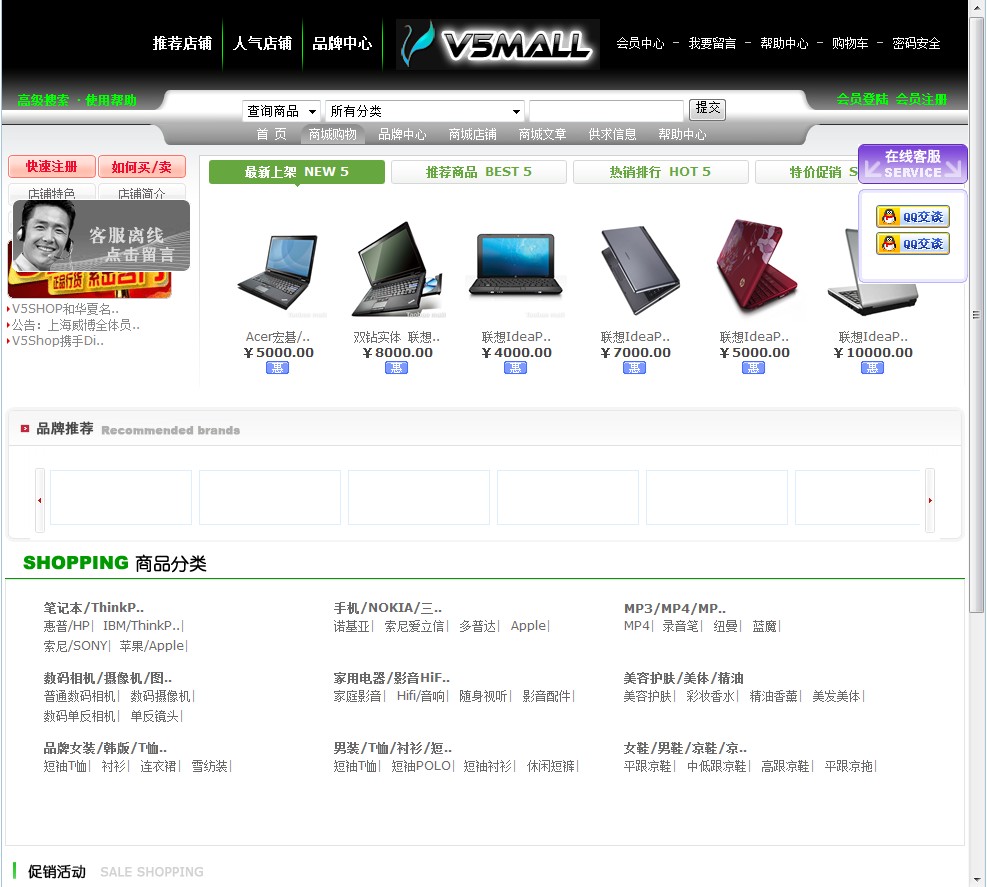Open subcategory 录音笔
The image size is (987, 887).
(680, 626)
